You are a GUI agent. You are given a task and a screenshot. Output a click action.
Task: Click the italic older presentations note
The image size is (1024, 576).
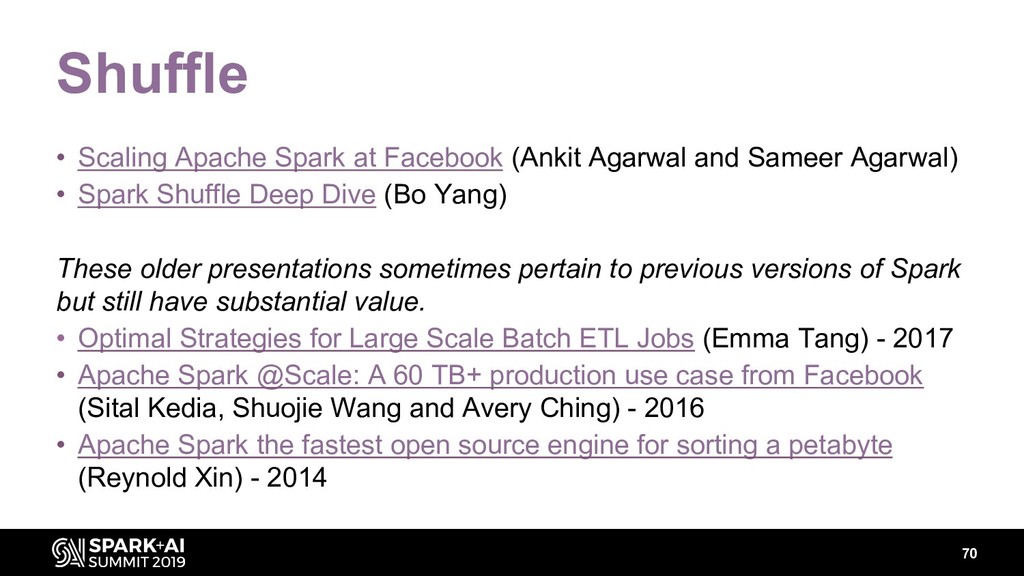coord(509,285)
